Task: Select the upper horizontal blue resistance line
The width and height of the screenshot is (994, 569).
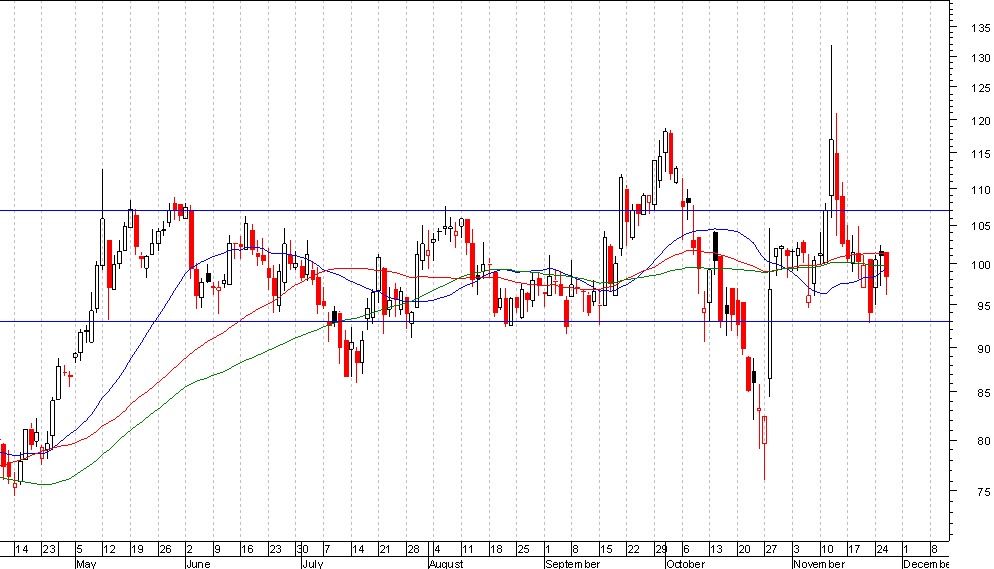Action: (475, 210)
